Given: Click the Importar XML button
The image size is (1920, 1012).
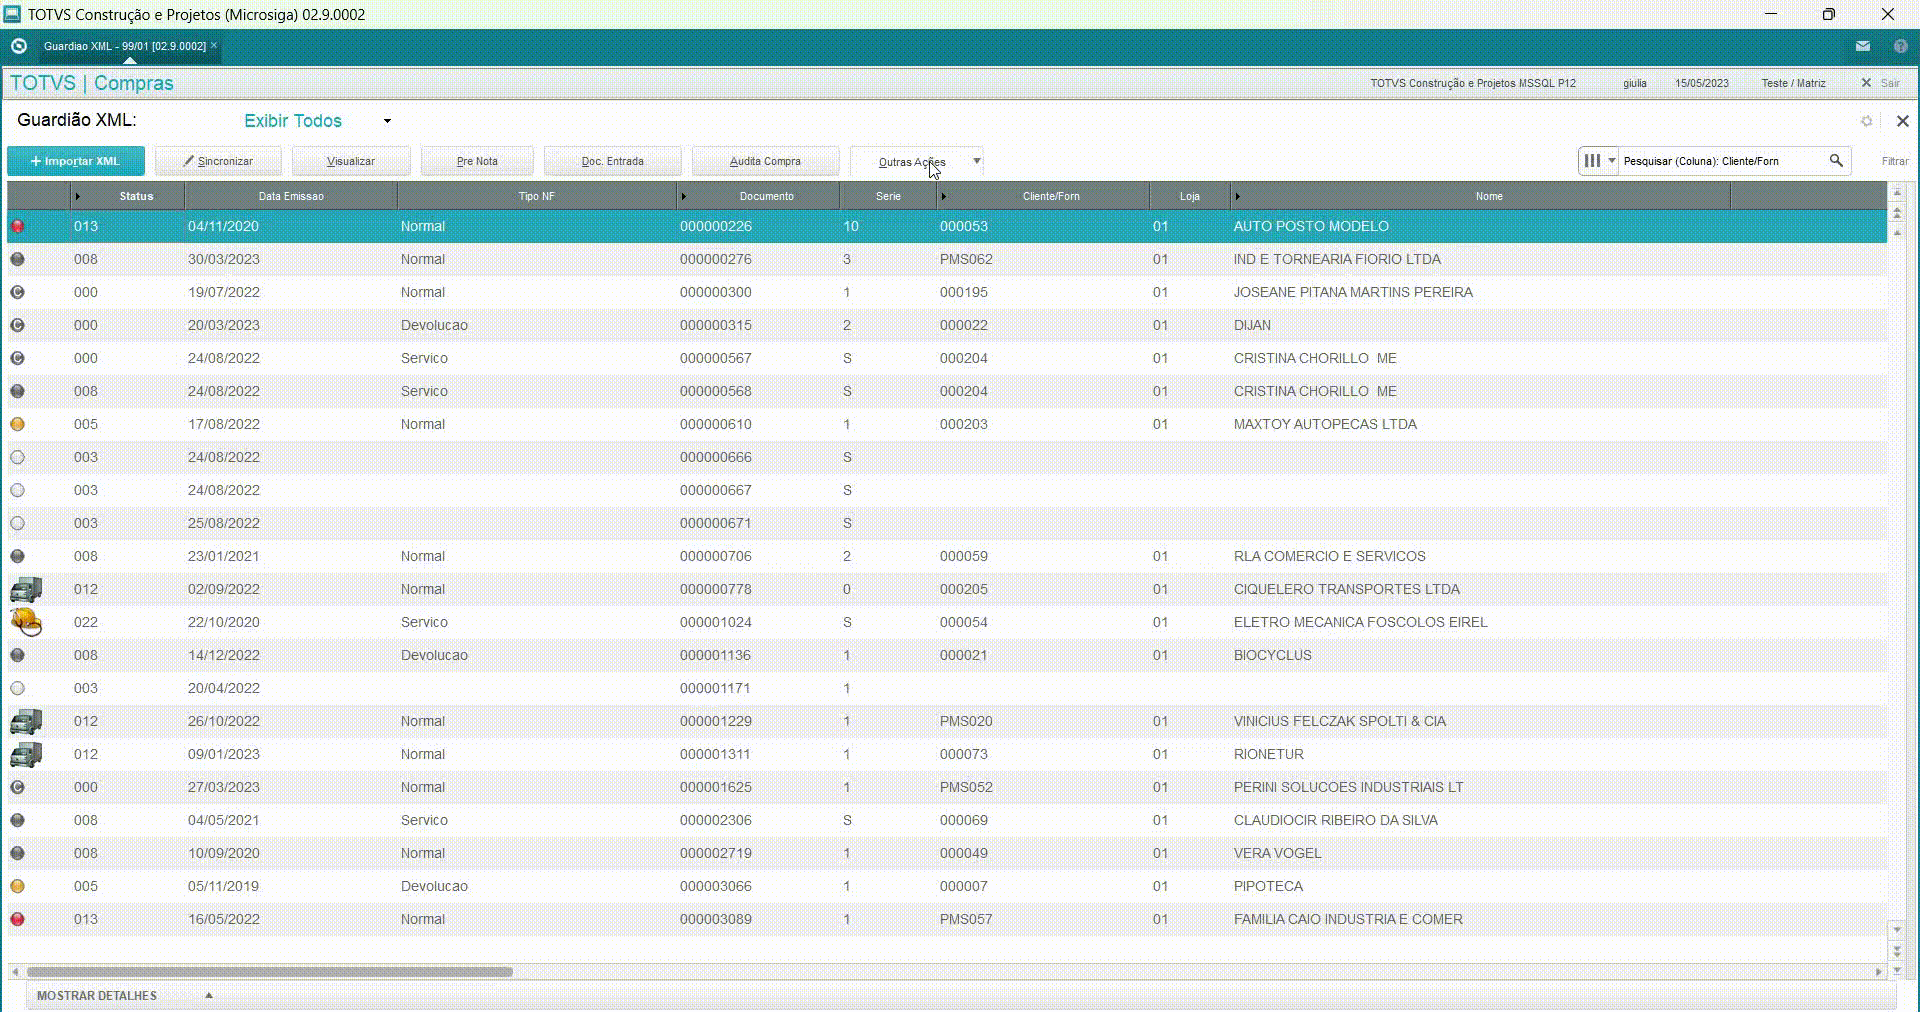Looking at the screenshot, I should pos(76,161).
